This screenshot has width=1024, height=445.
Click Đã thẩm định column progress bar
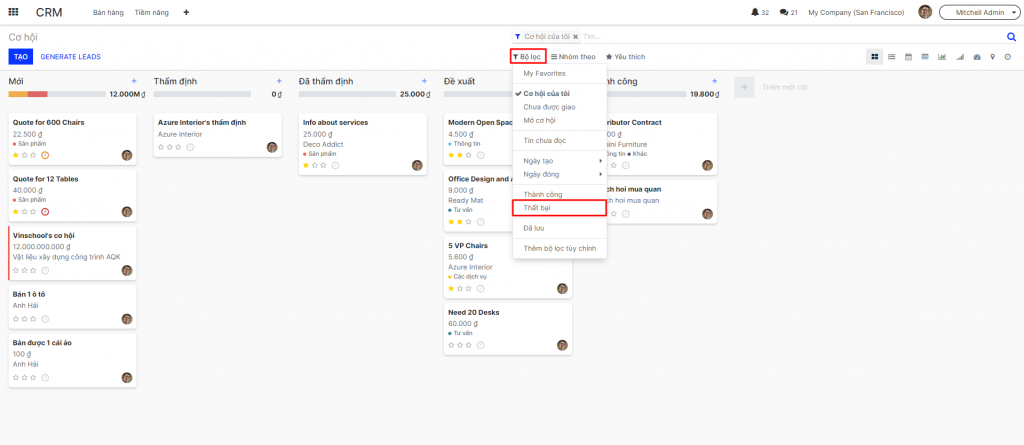click(x=347, y=94)
